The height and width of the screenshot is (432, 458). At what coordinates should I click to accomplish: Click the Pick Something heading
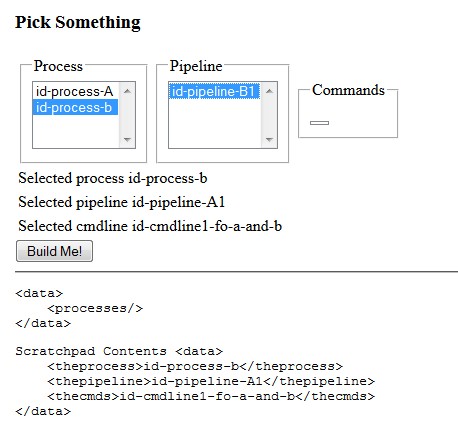pos(78,22)
